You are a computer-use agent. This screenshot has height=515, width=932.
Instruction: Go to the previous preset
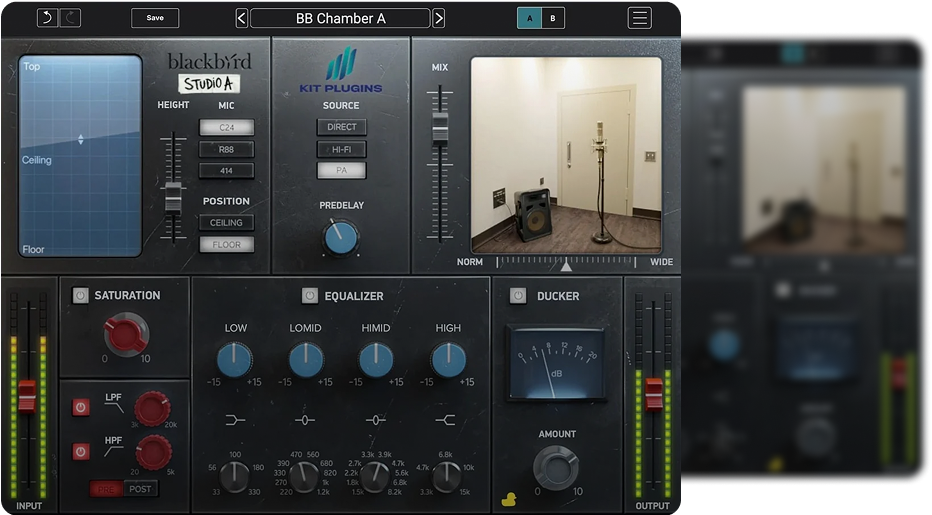click(x=241, y=18)
